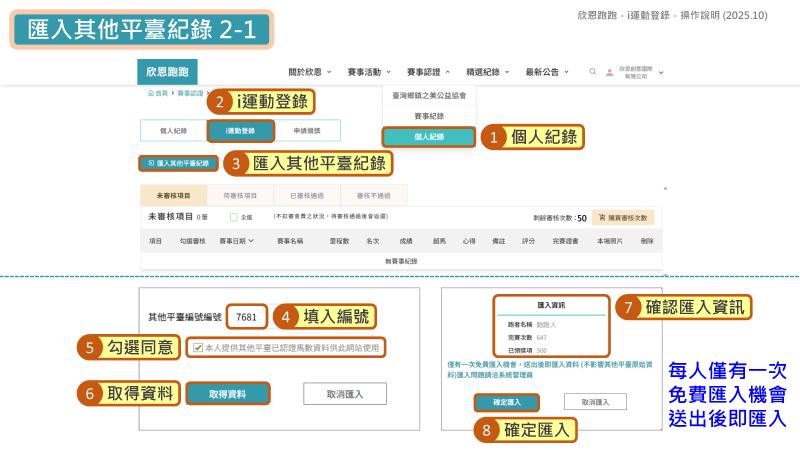Viewport: 800px width, 450px height.
Task: Choose 賽事紀錄 in the dropdown submenu
Action: (429, 116)
